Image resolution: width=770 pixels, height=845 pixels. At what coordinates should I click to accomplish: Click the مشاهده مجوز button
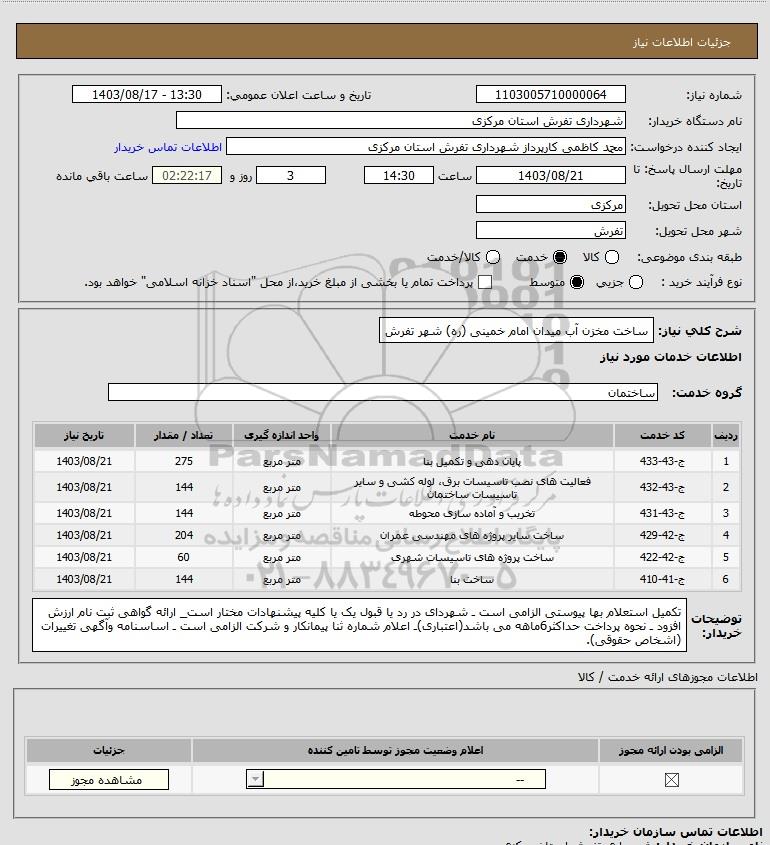tap(109, 780)
